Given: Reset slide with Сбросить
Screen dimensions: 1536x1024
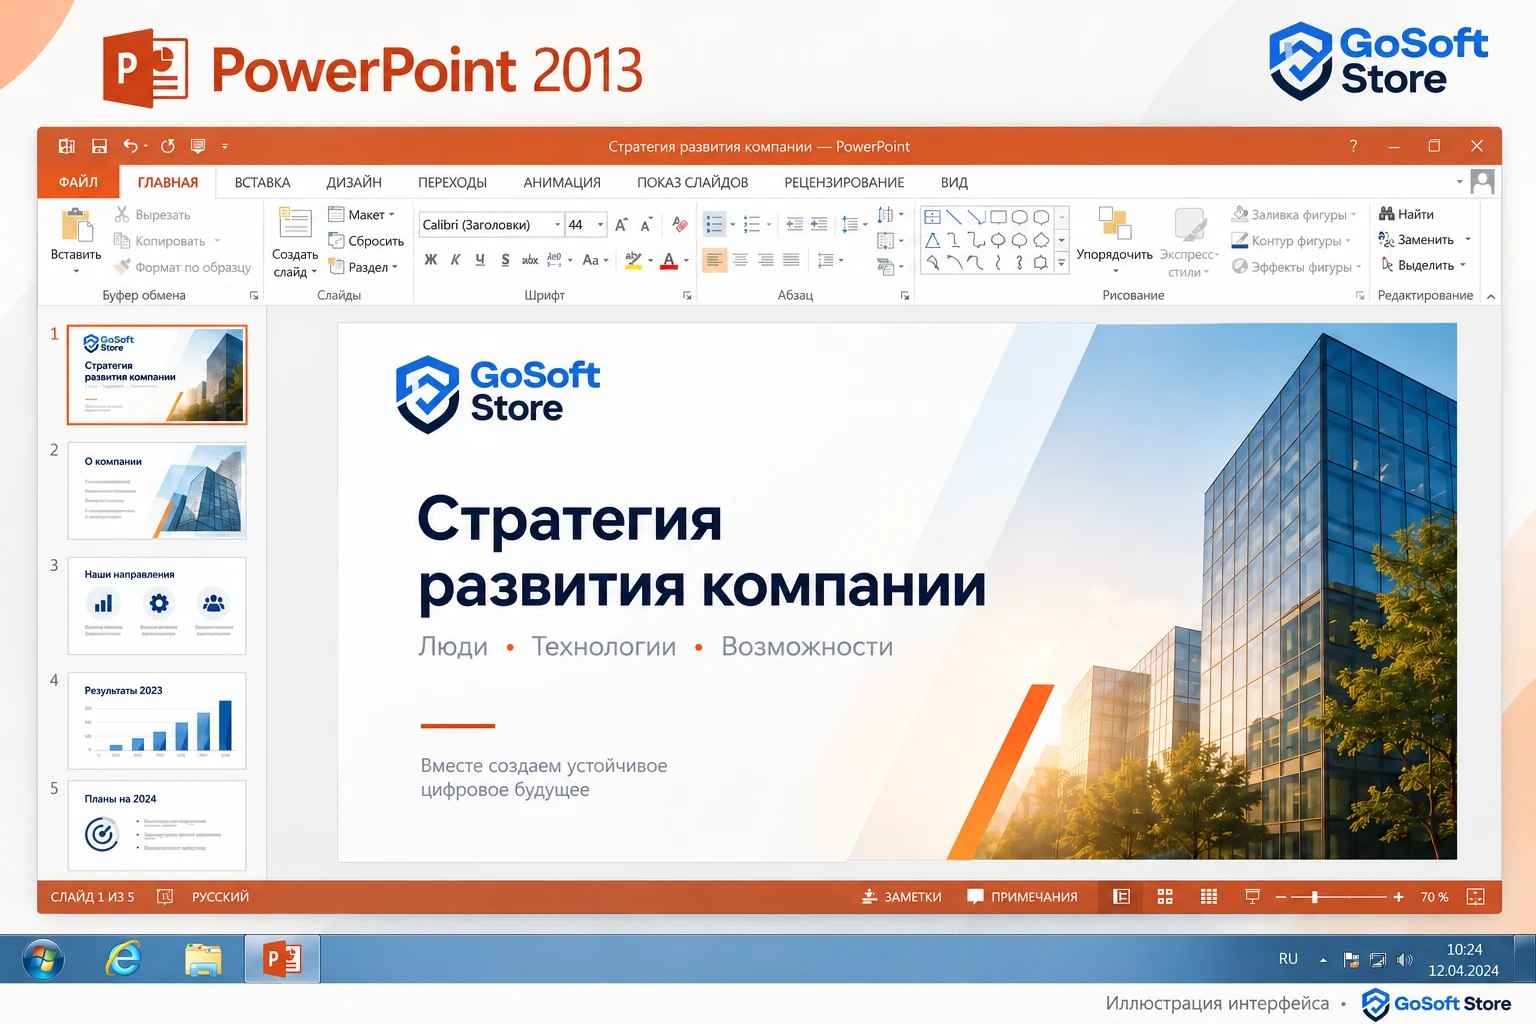Looking at the screenshot, I should pyautogui.click(x=366, y=241).
